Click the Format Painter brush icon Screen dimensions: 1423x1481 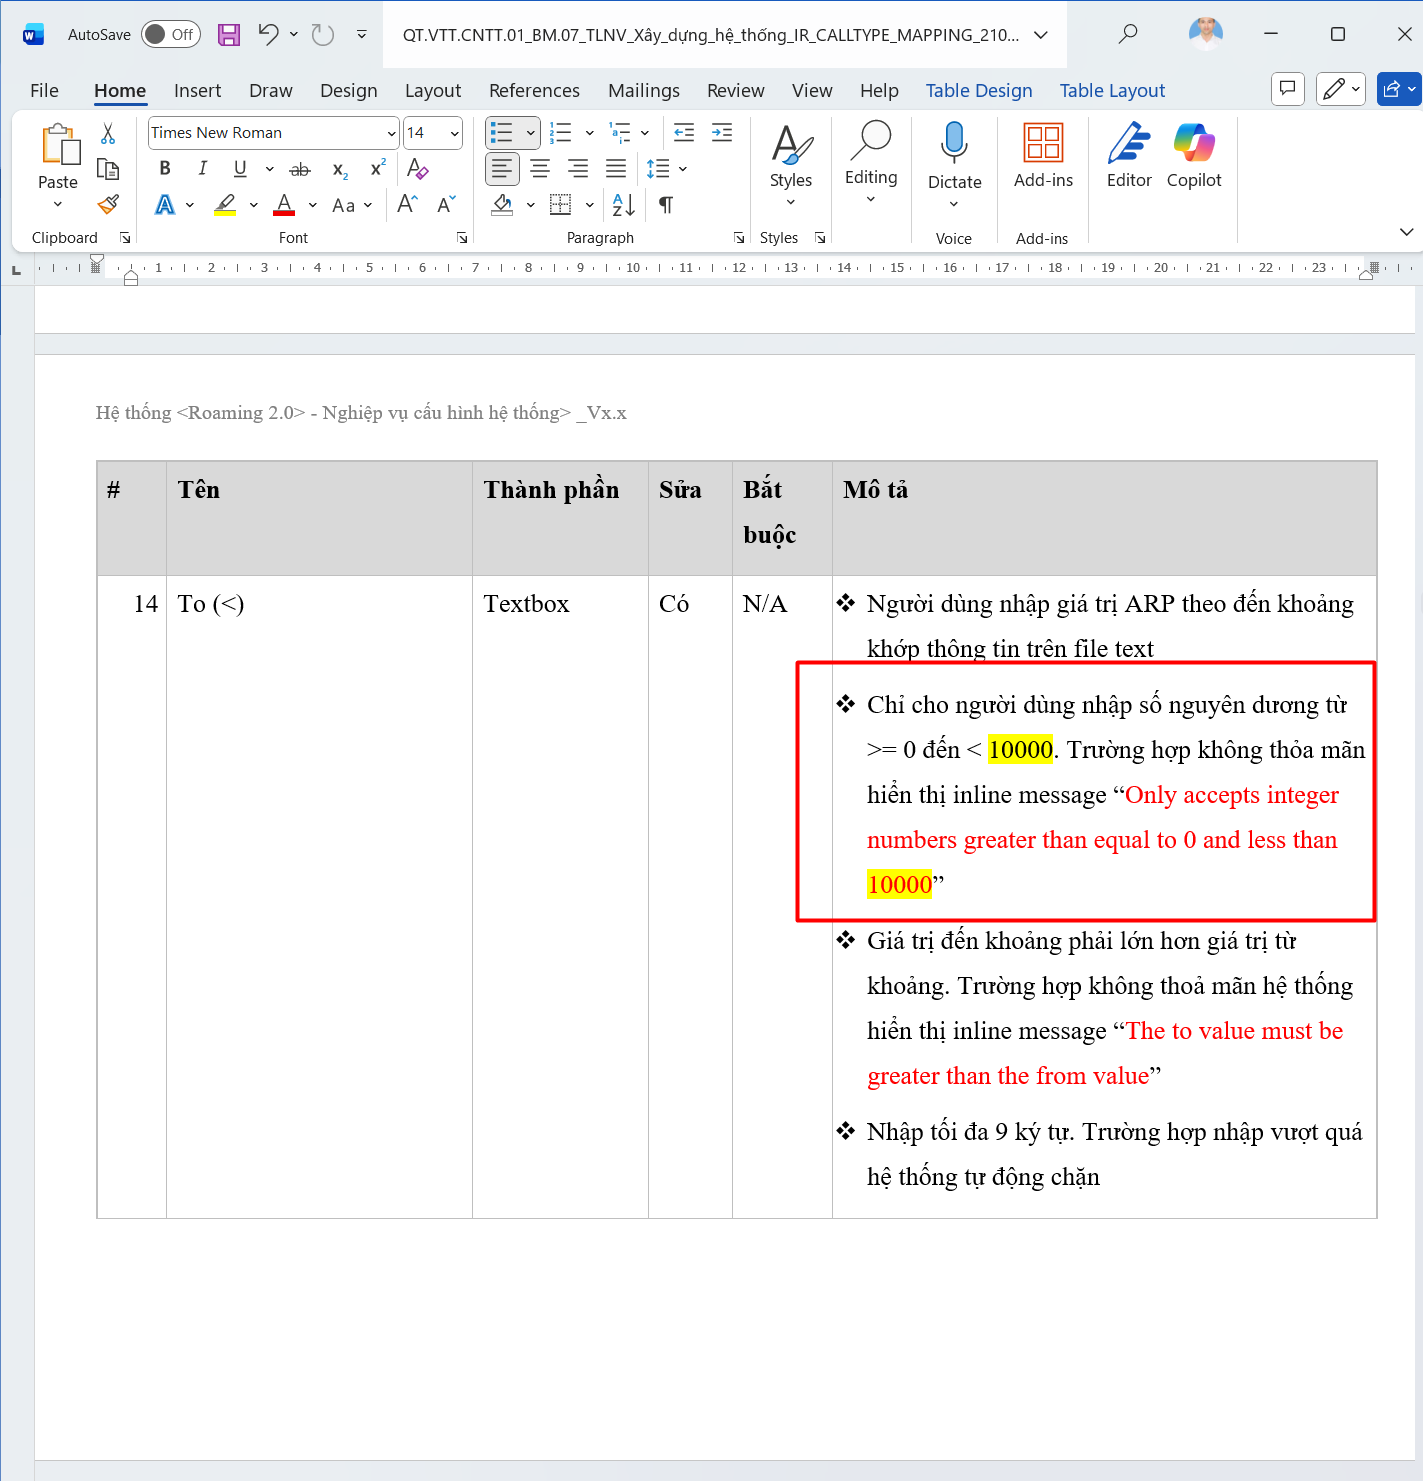[x=108, y=205]
